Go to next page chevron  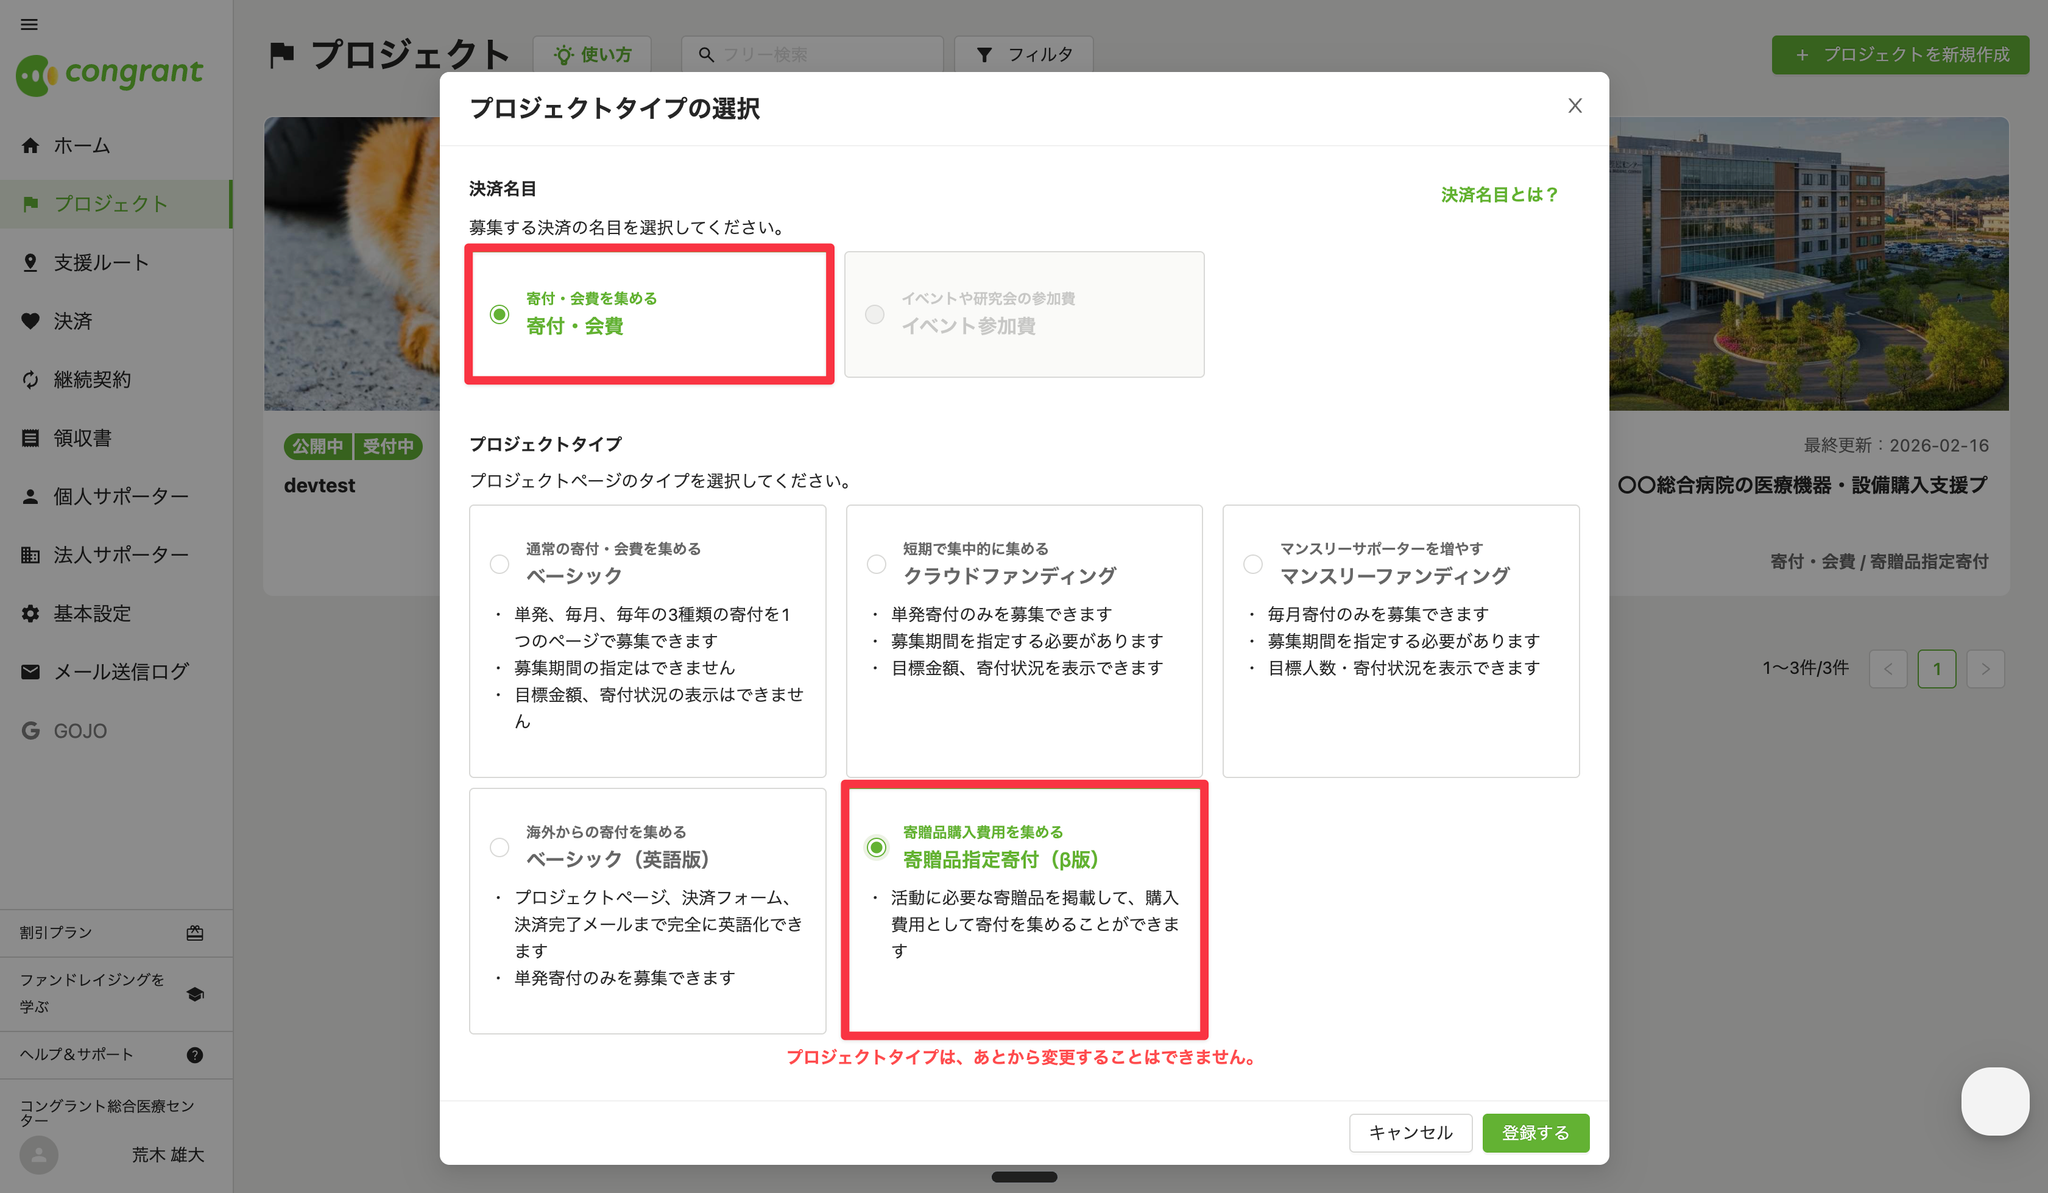click(x=1985, y=668)
